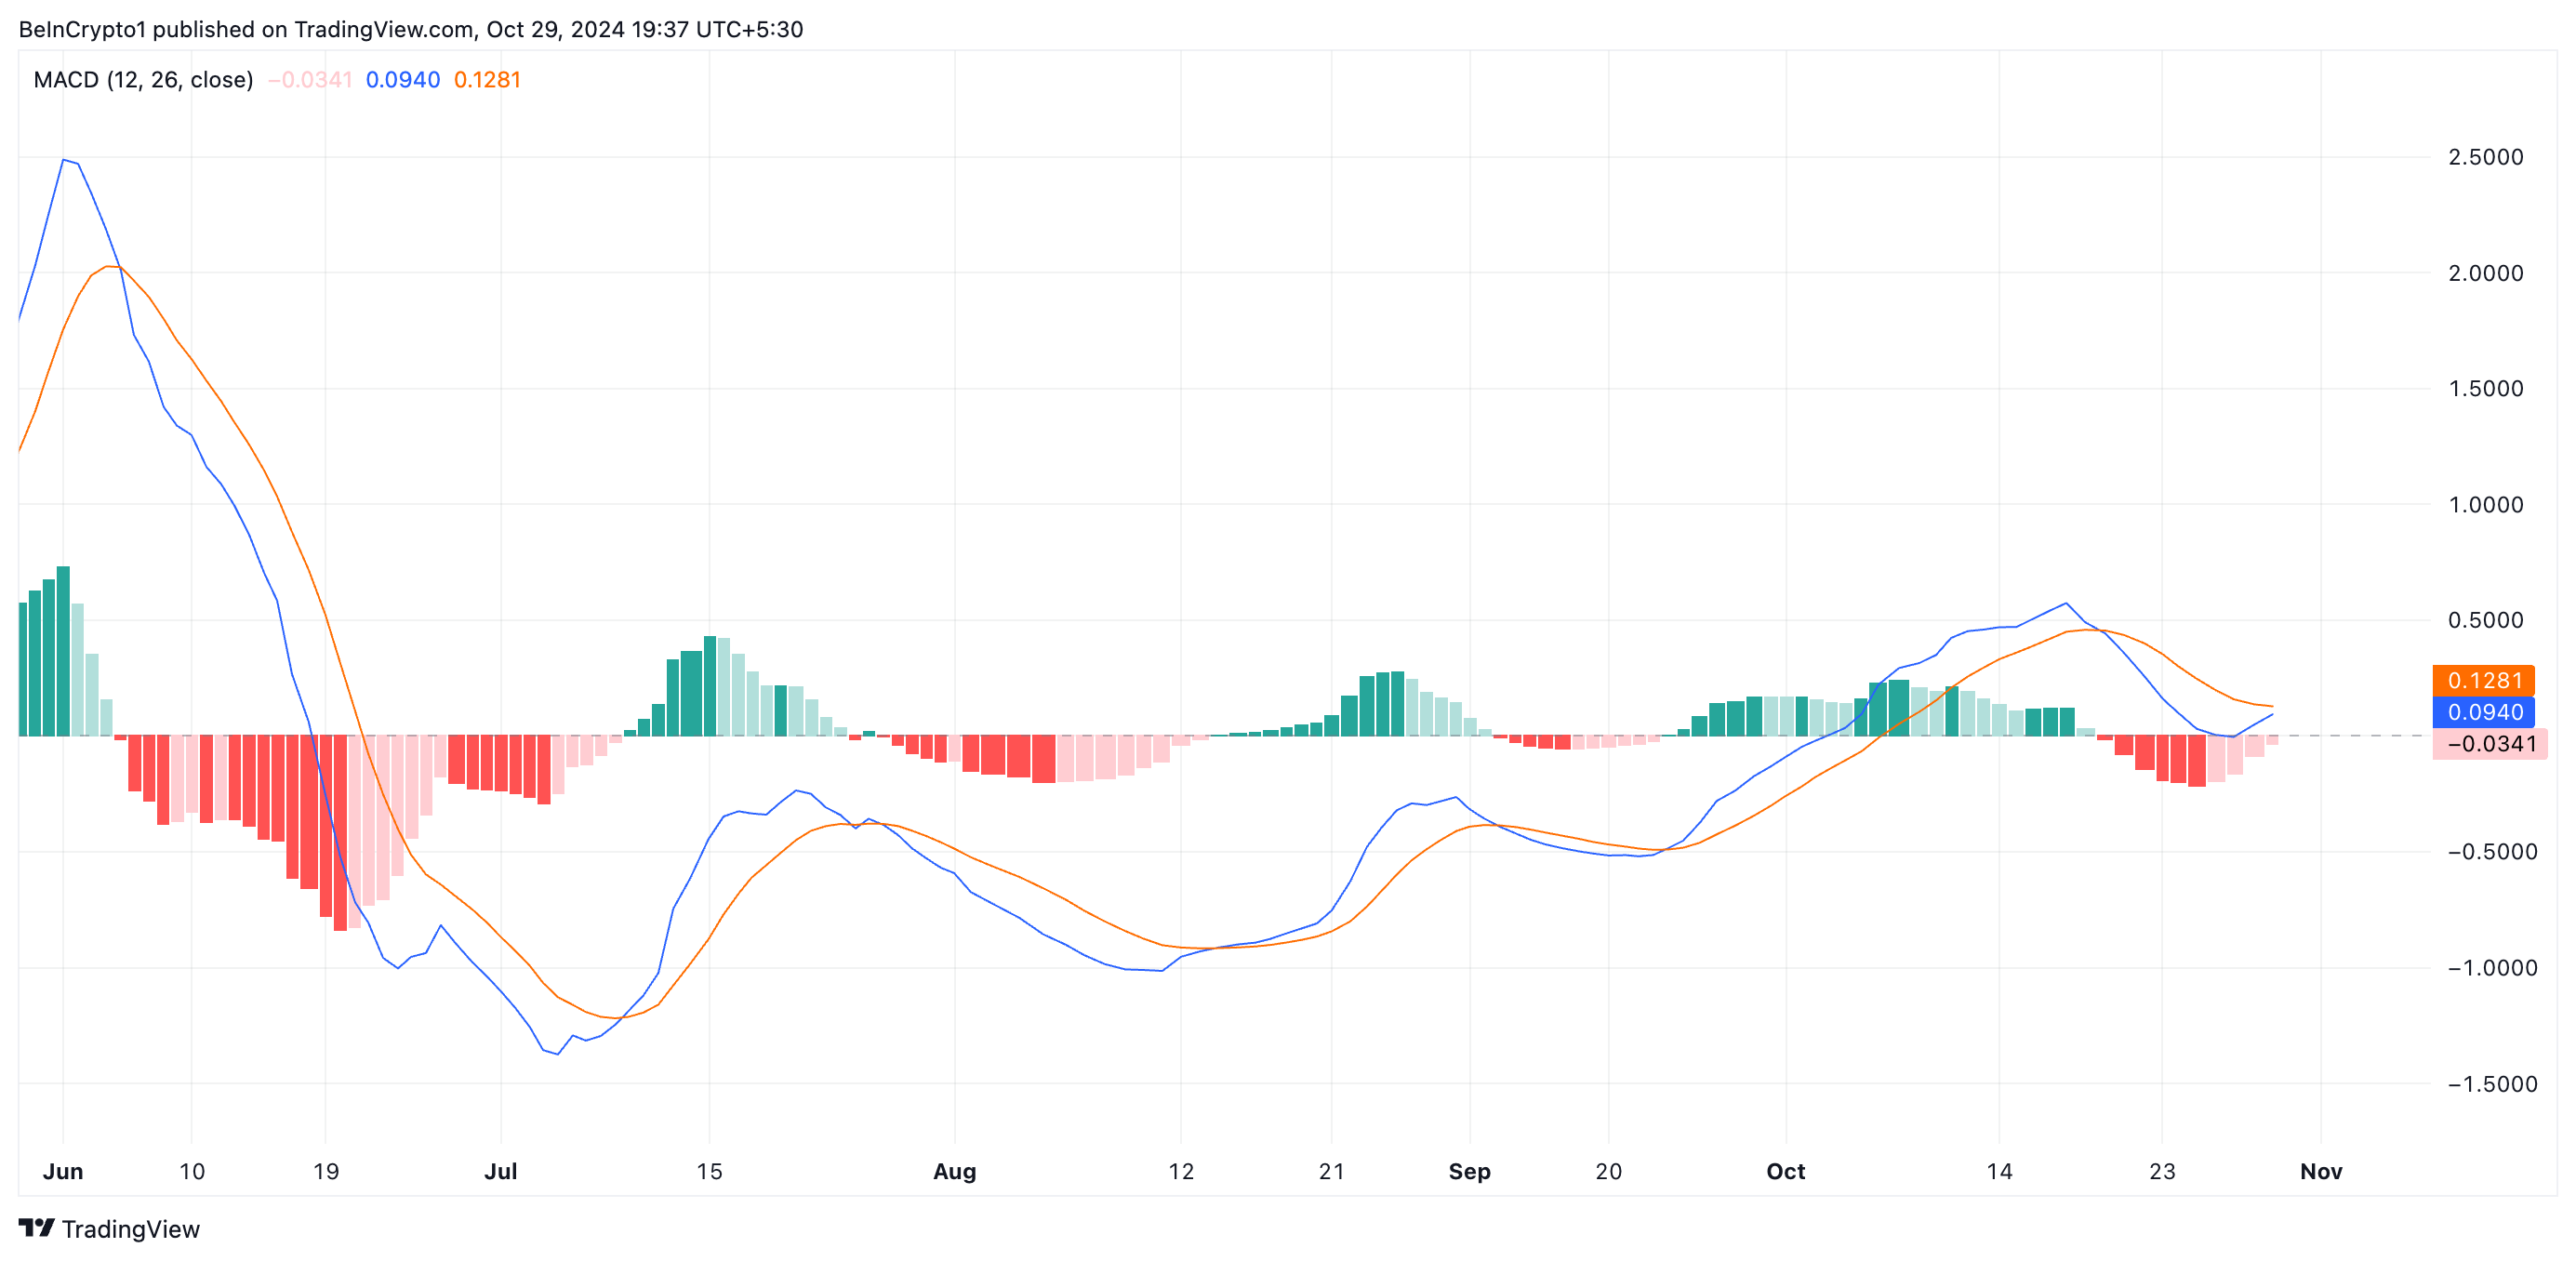Click the TradingView logo icon
Viewport: 2576px width, 1261px height.
click(36, 1227)
